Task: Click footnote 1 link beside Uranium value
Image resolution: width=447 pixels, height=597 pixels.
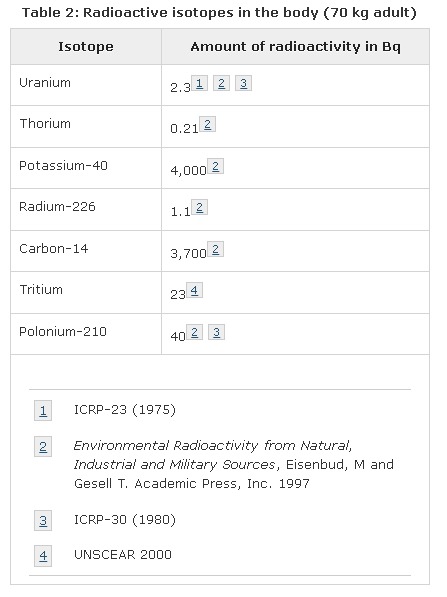Action: [x=199, y=83]
